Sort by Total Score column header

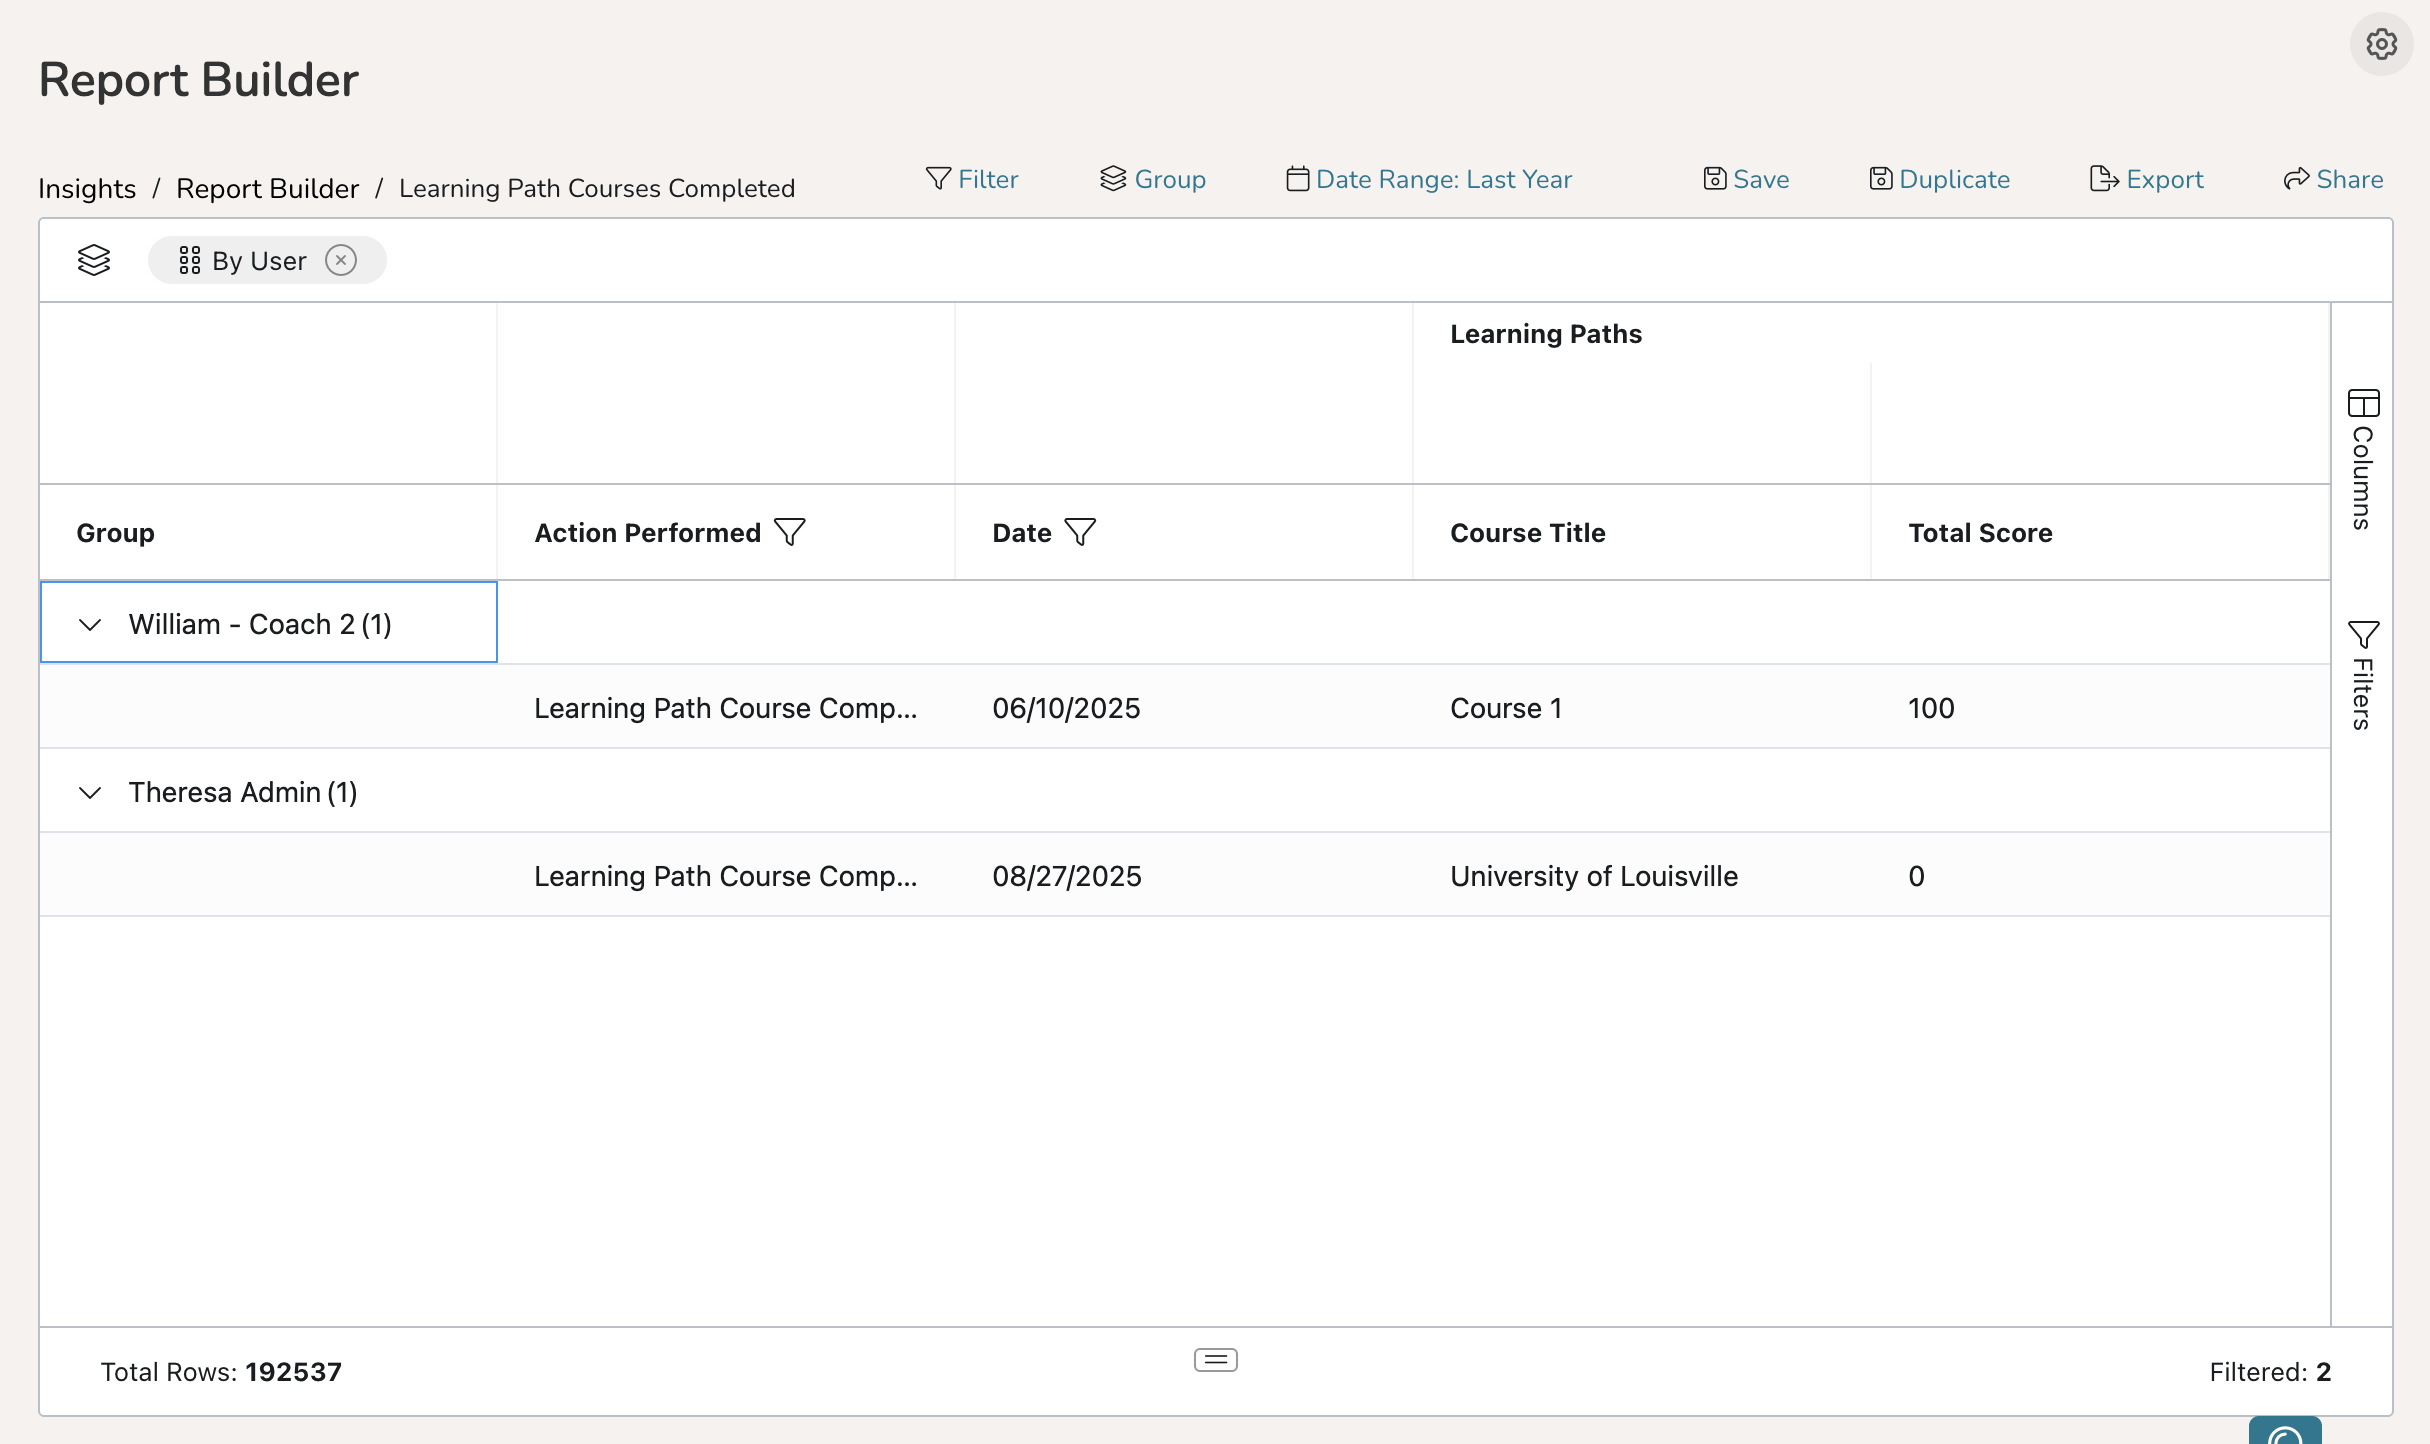pos(1980,533)
